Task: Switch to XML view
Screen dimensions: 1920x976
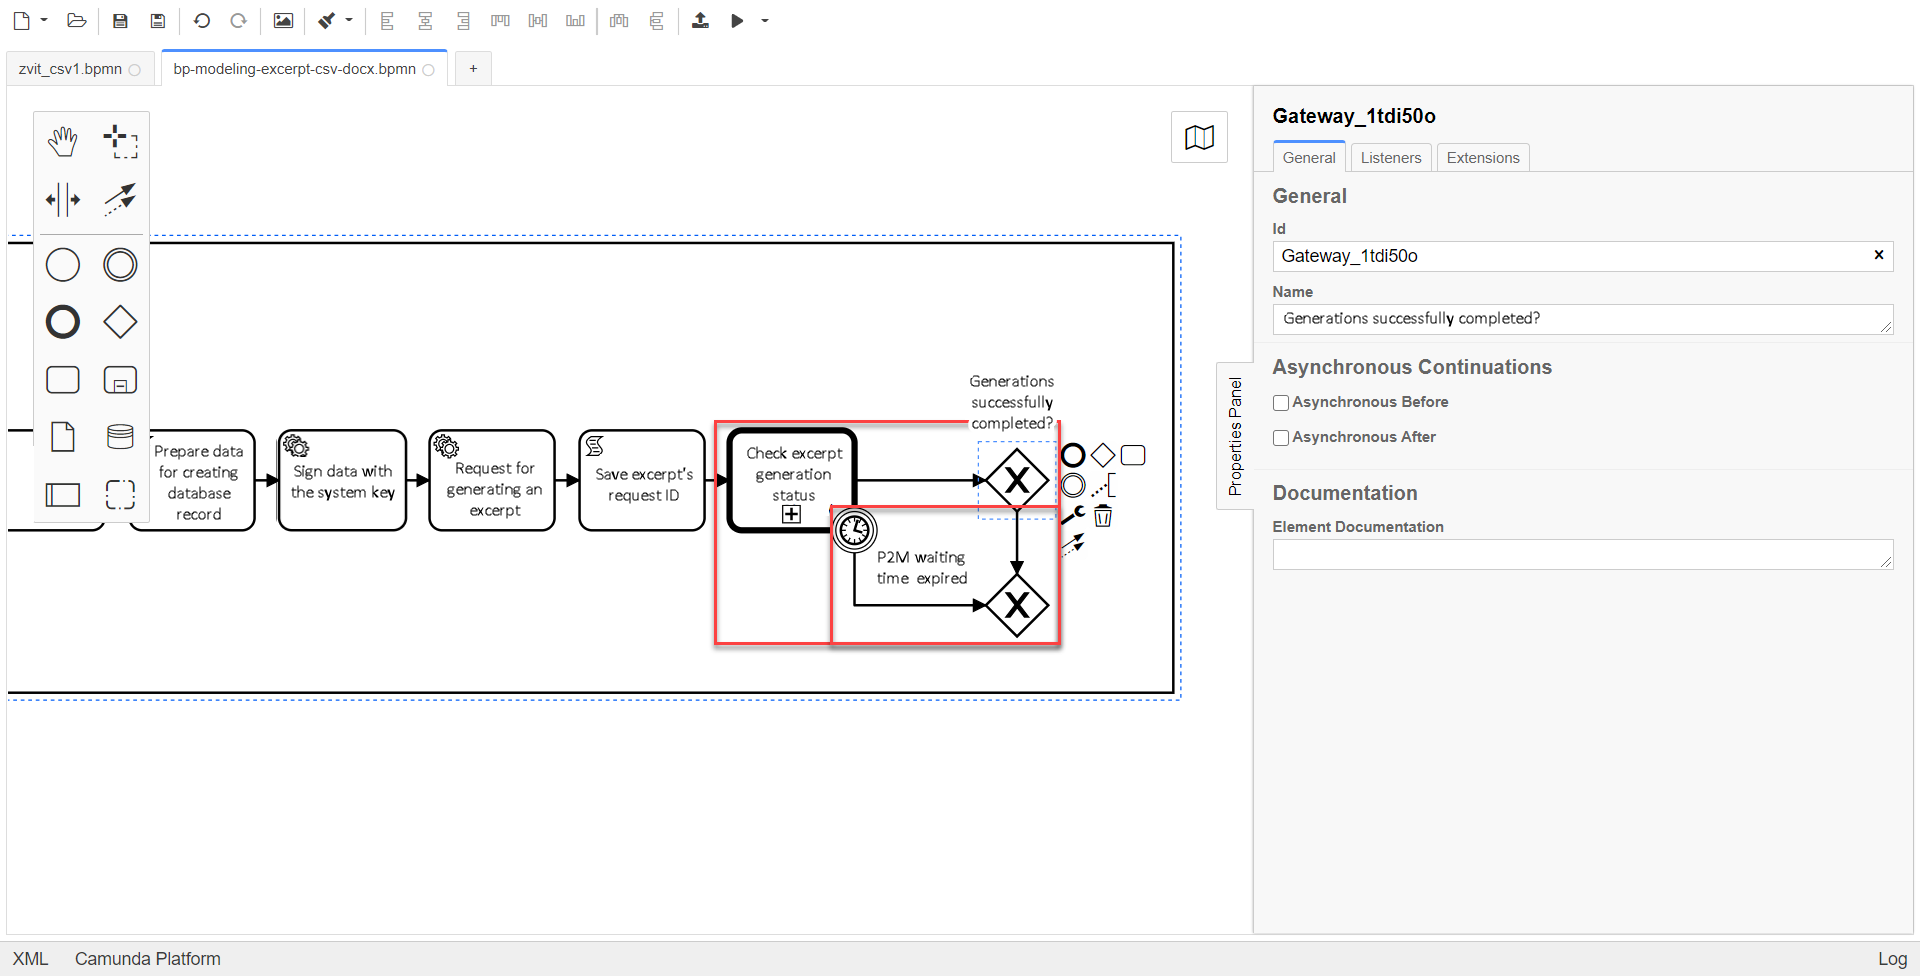Action: (x=31, y=959)
